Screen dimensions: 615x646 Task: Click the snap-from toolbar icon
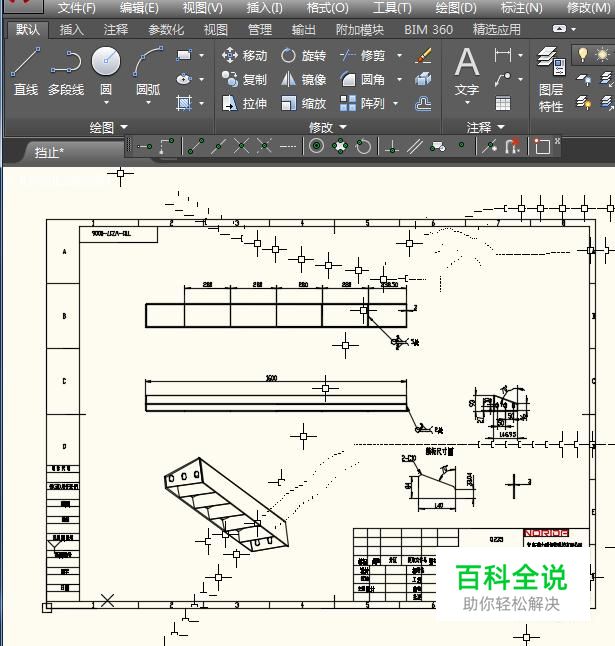point(167,146)
